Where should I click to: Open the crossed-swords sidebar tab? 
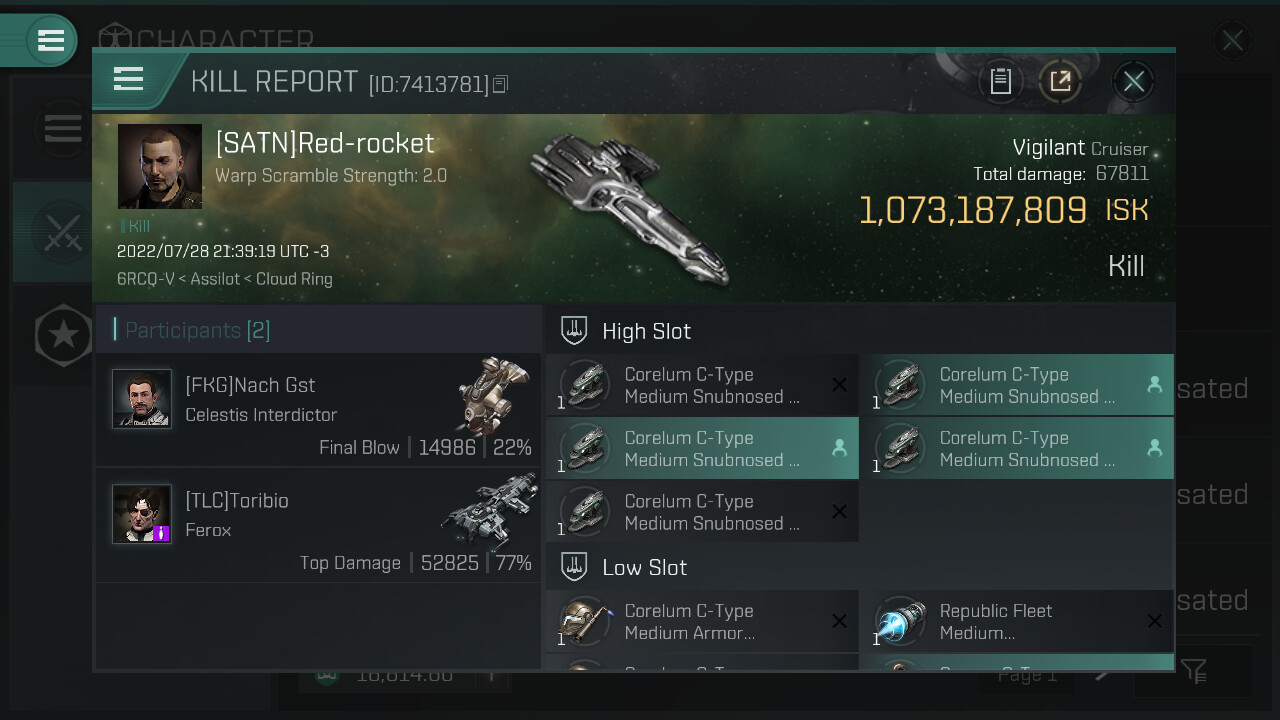(x=62, y=232)
